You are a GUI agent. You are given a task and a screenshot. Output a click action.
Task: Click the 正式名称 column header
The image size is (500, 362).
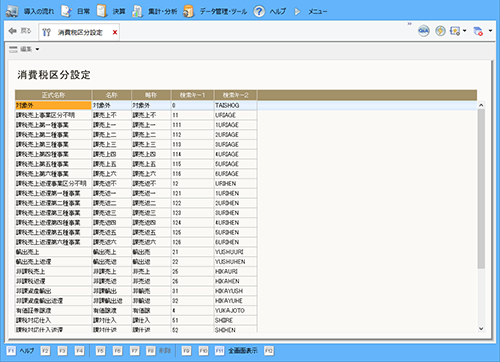click(53, 95)
